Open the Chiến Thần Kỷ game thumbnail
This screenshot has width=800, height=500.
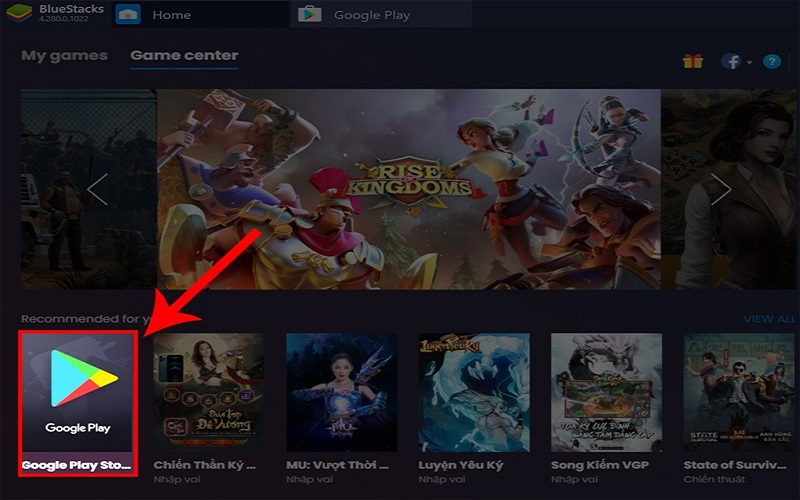pyautogui.click(x=209, y=392)
